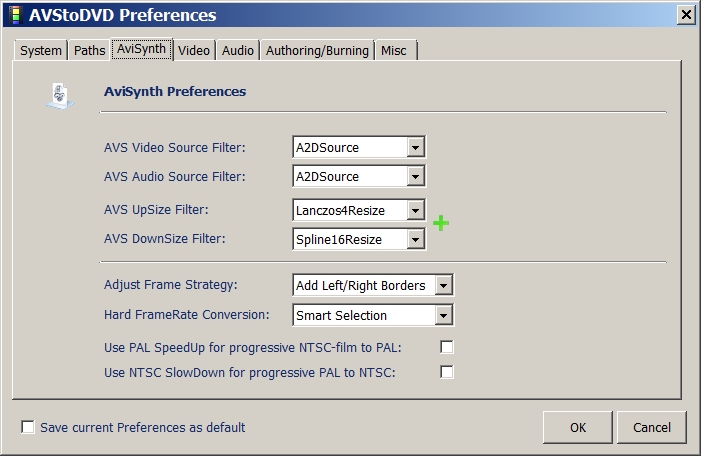
Task: Check Save current Preferences as default
Action: (27, 428)
